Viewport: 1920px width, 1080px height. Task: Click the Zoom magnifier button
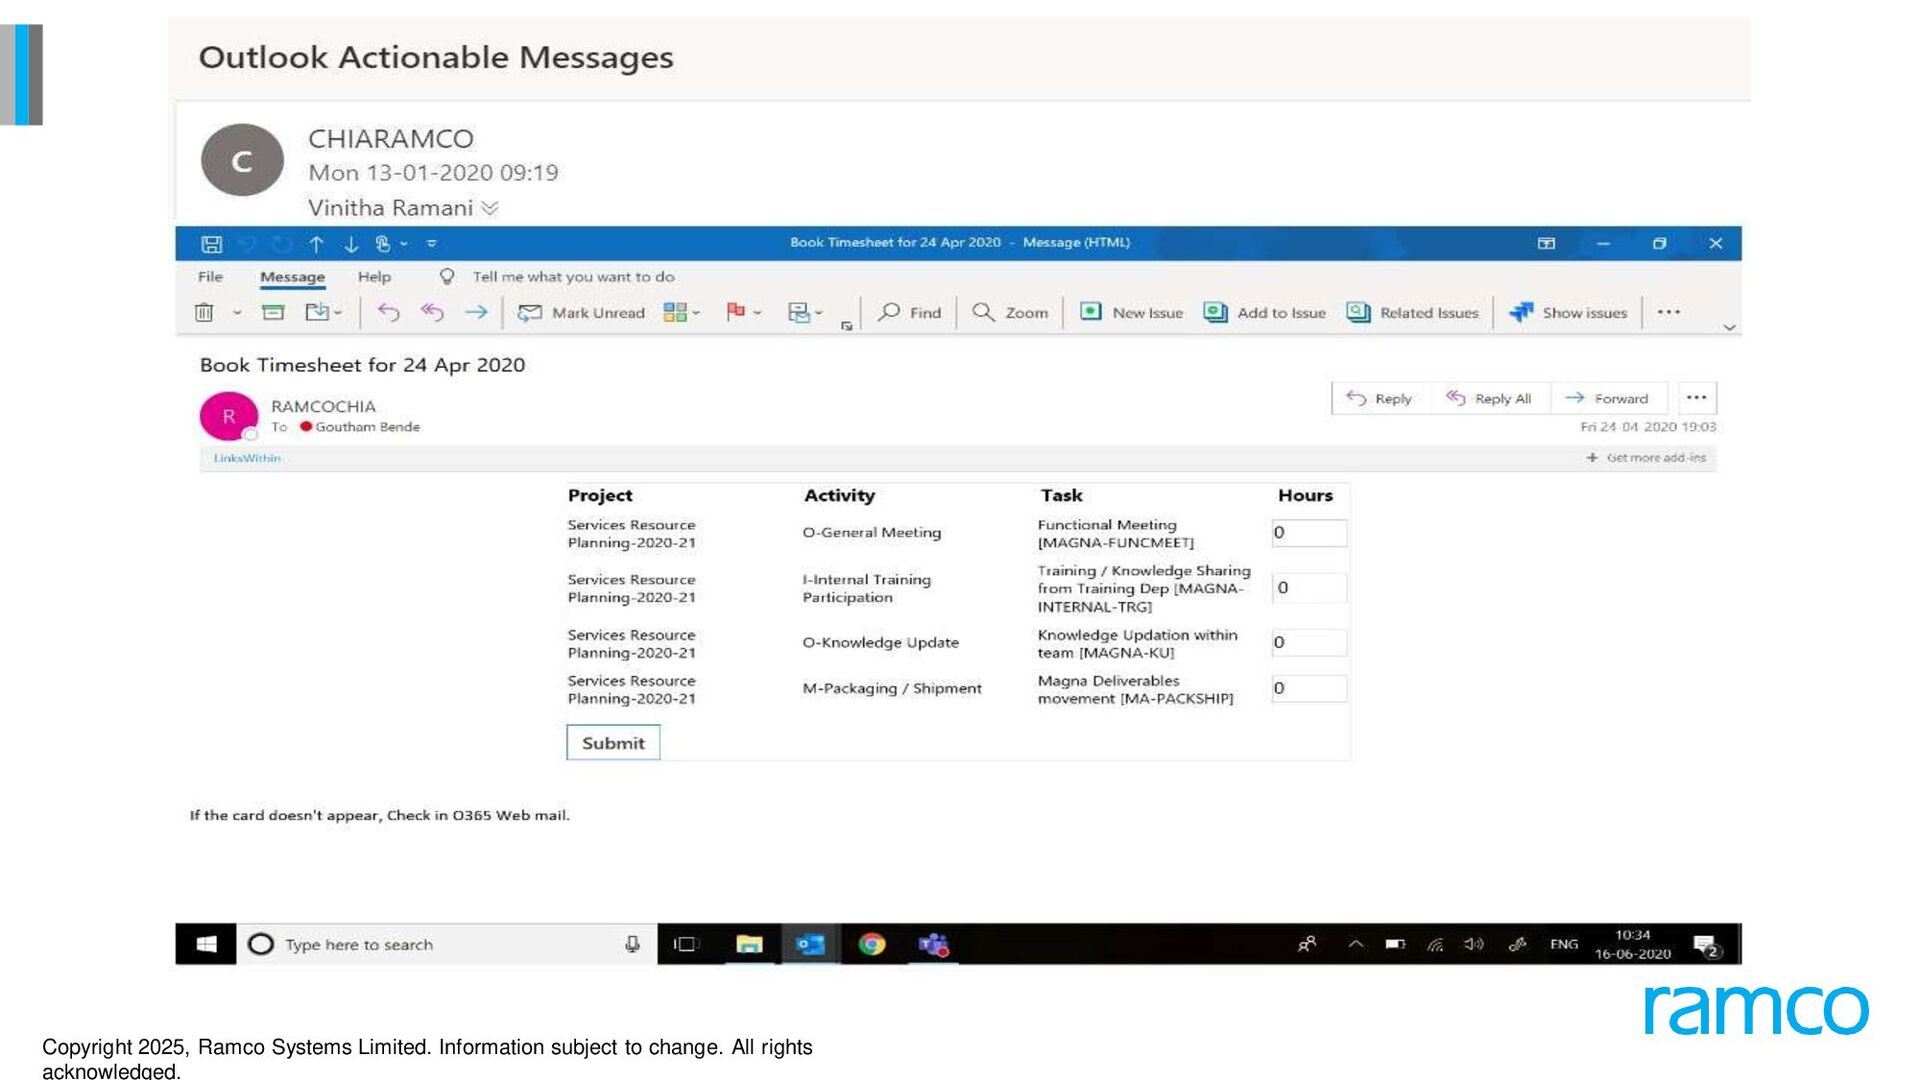1010,313
